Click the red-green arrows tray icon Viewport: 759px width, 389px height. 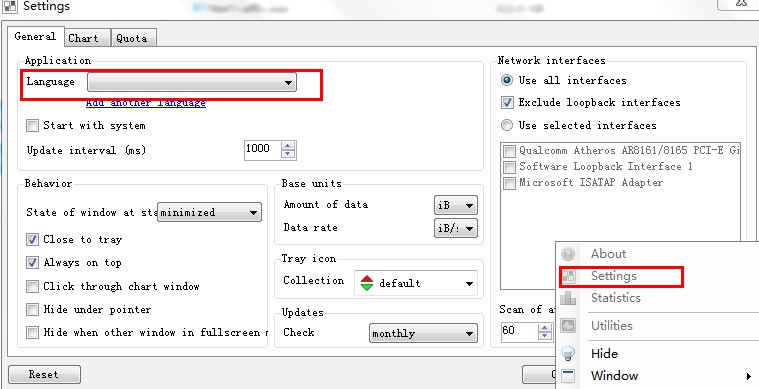coord(367,283)
